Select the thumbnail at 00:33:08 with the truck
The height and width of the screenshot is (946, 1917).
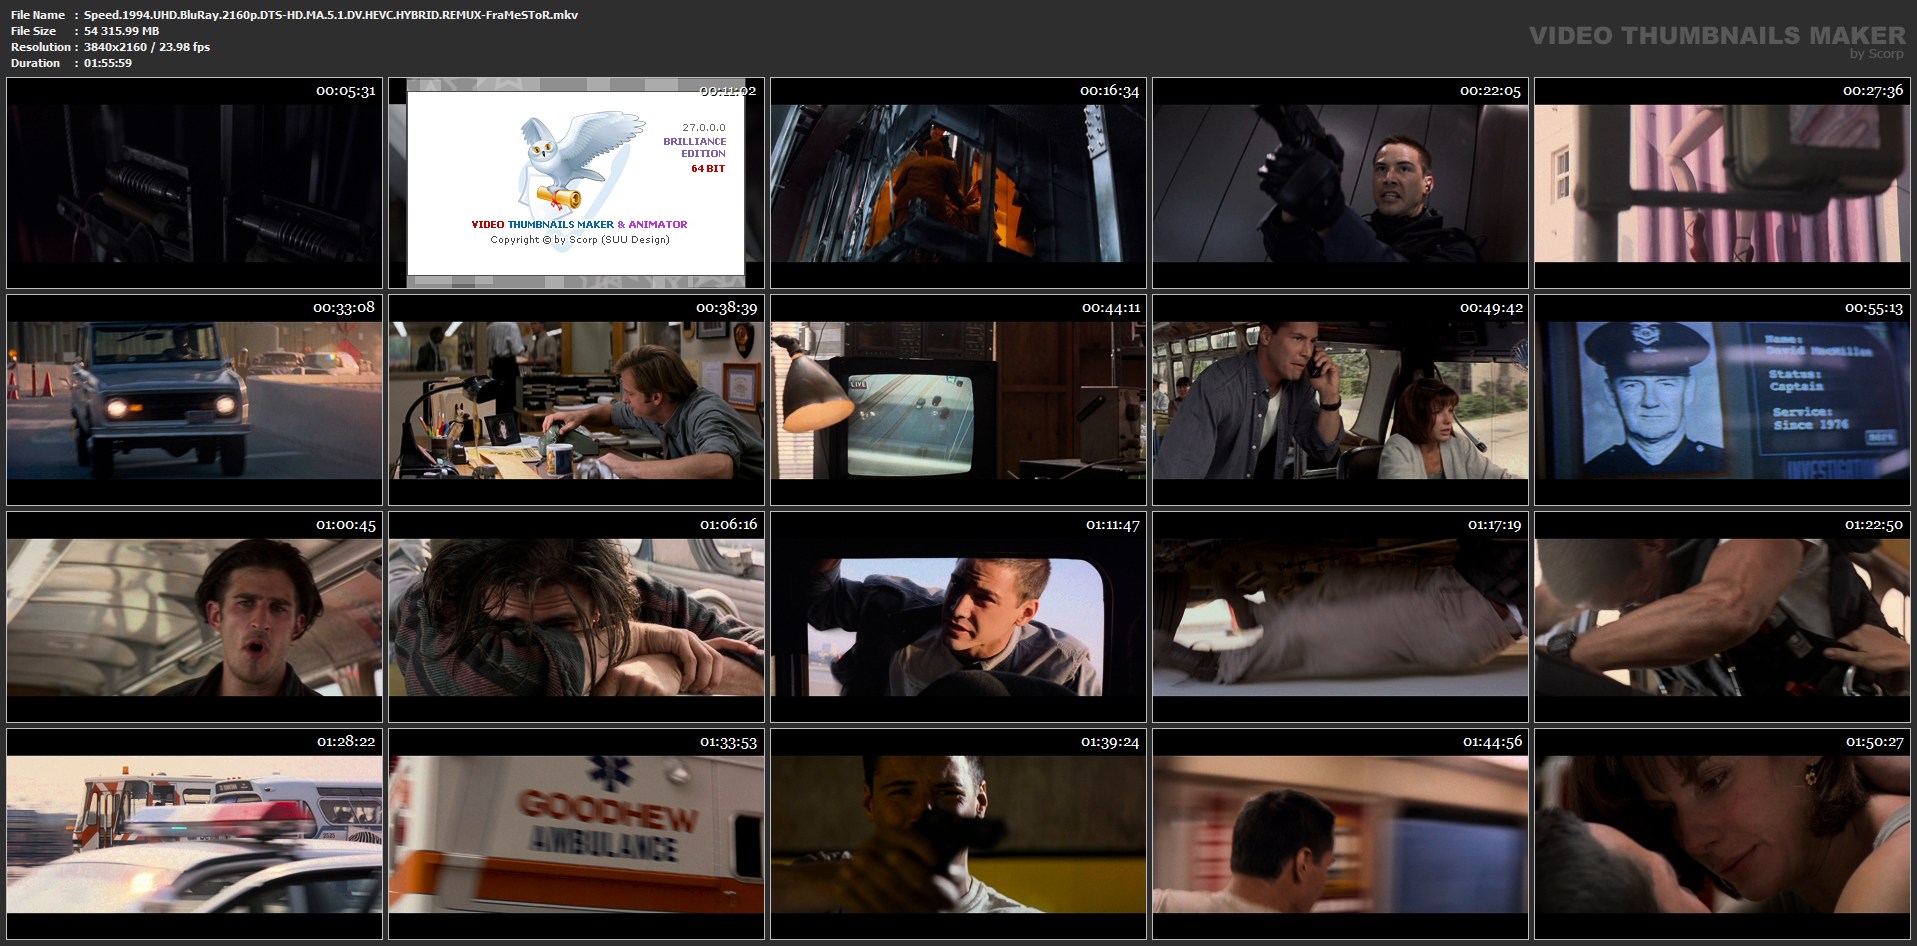194,400
